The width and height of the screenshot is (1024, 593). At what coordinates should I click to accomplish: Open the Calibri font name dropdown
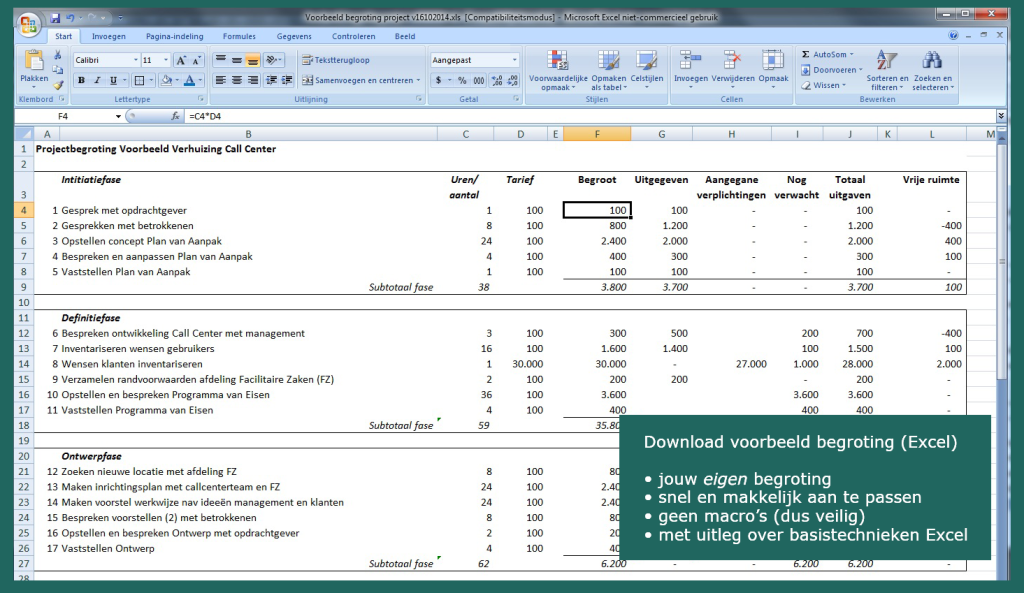(136, 60)
